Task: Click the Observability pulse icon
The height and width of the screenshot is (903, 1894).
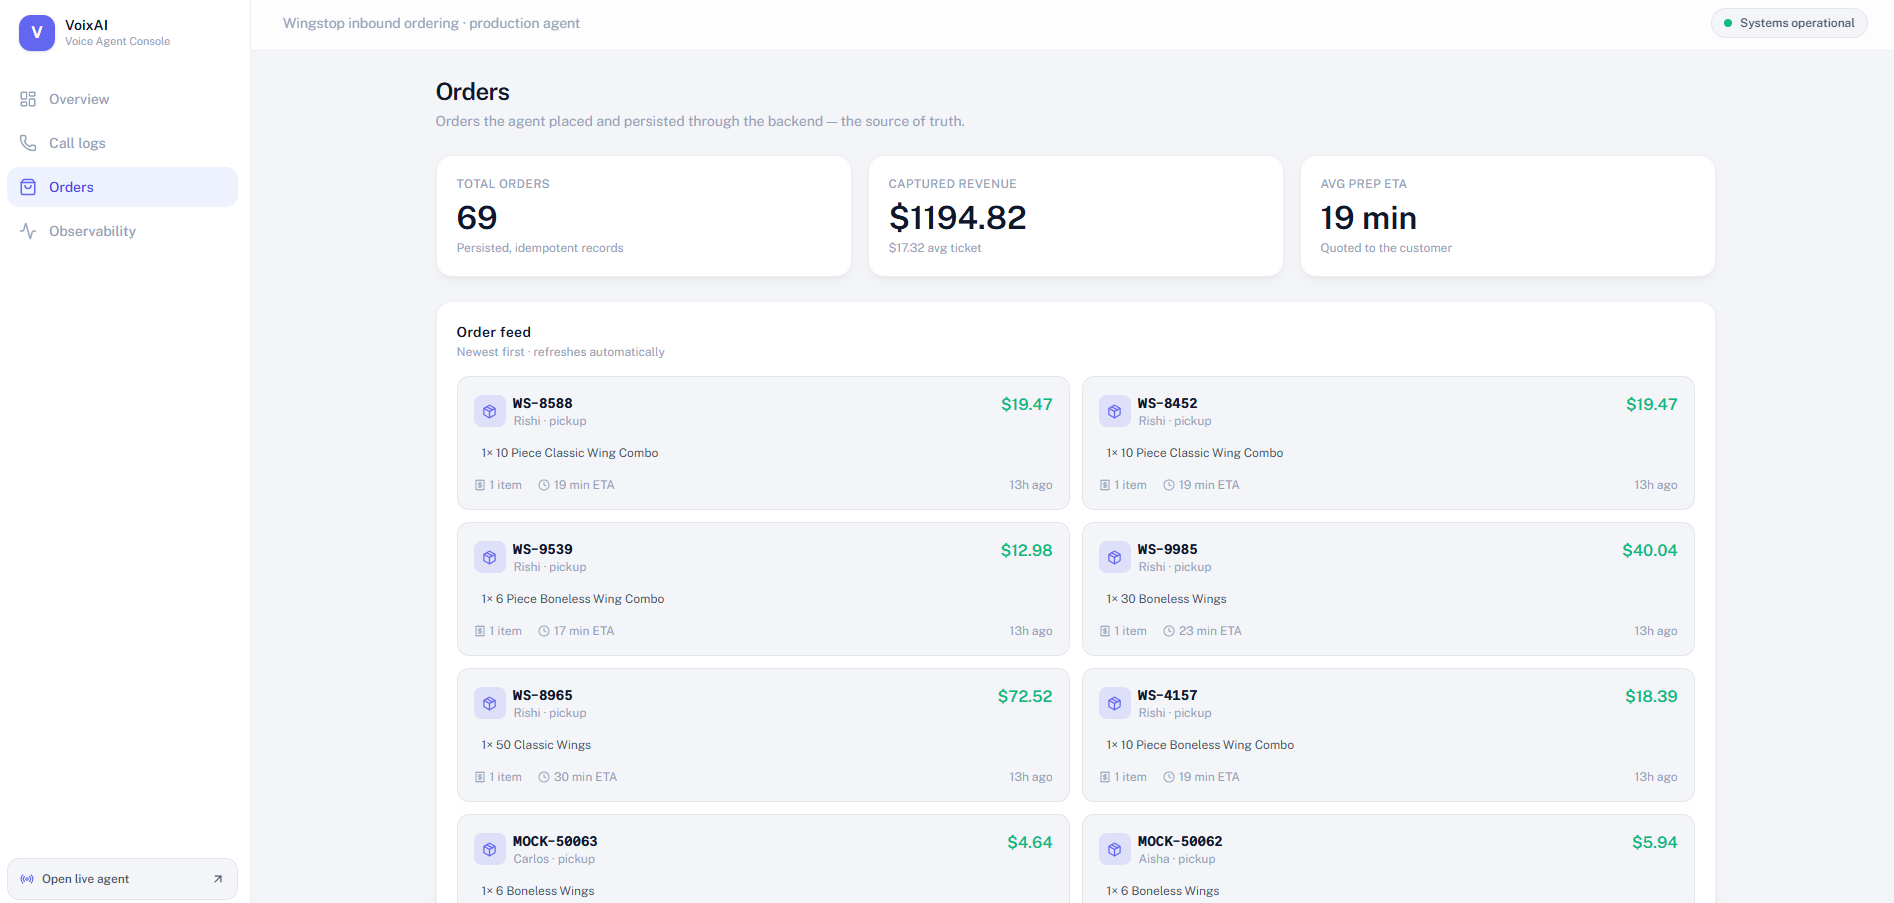Action: [28, 231]
